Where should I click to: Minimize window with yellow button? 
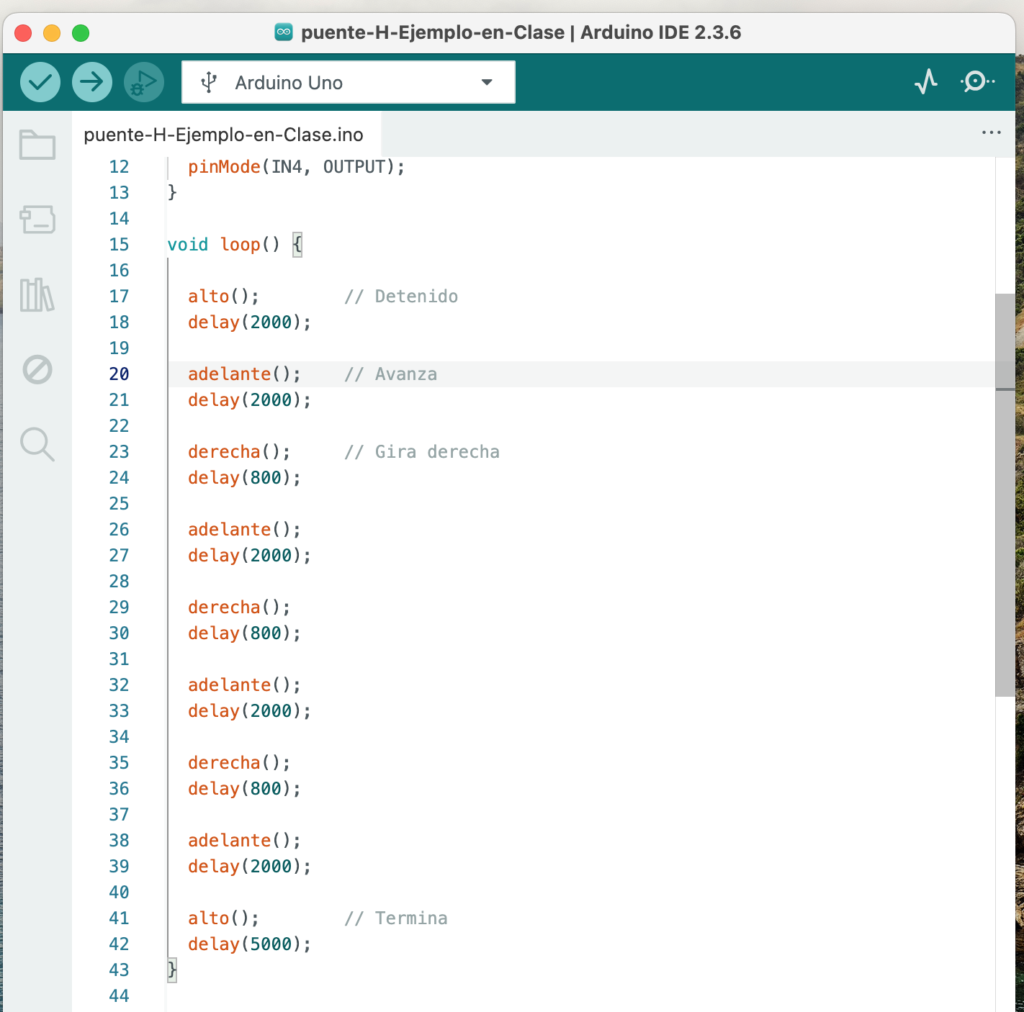click(x=52, y=33)
